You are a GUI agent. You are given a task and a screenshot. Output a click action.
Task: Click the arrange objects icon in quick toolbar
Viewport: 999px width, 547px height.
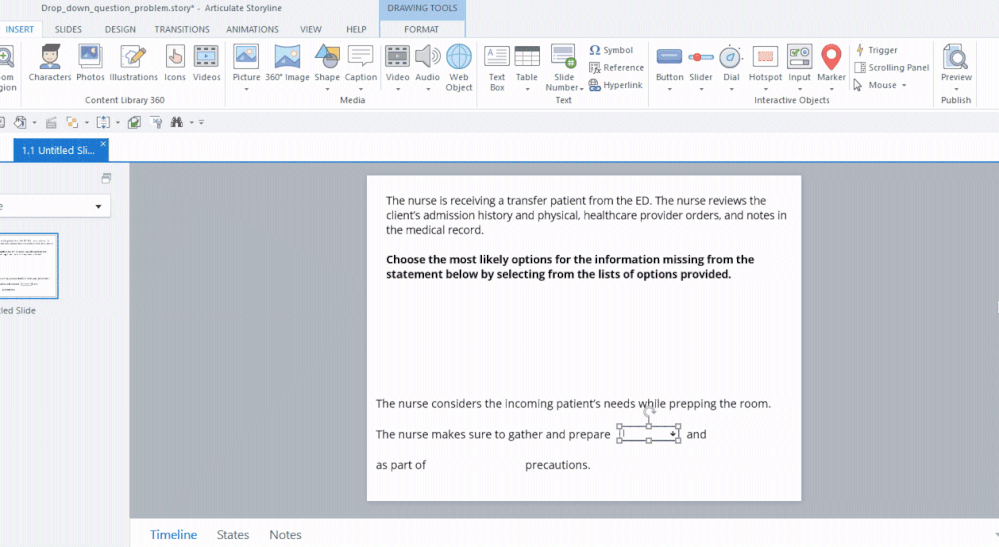point(72,122)
